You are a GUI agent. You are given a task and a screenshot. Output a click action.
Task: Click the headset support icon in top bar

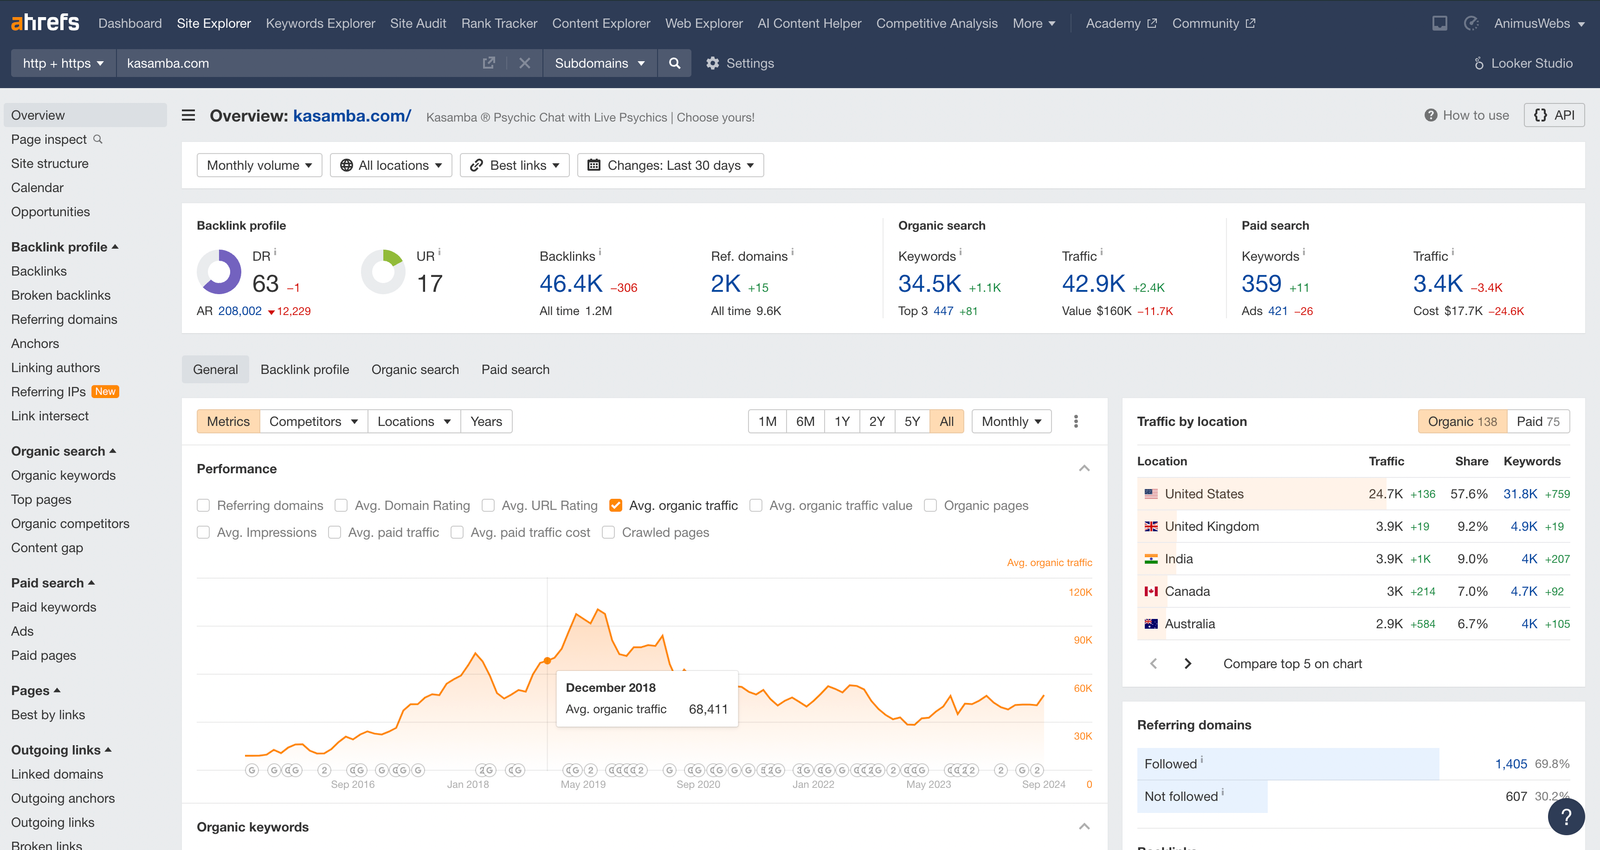[x=1471, y=23]
